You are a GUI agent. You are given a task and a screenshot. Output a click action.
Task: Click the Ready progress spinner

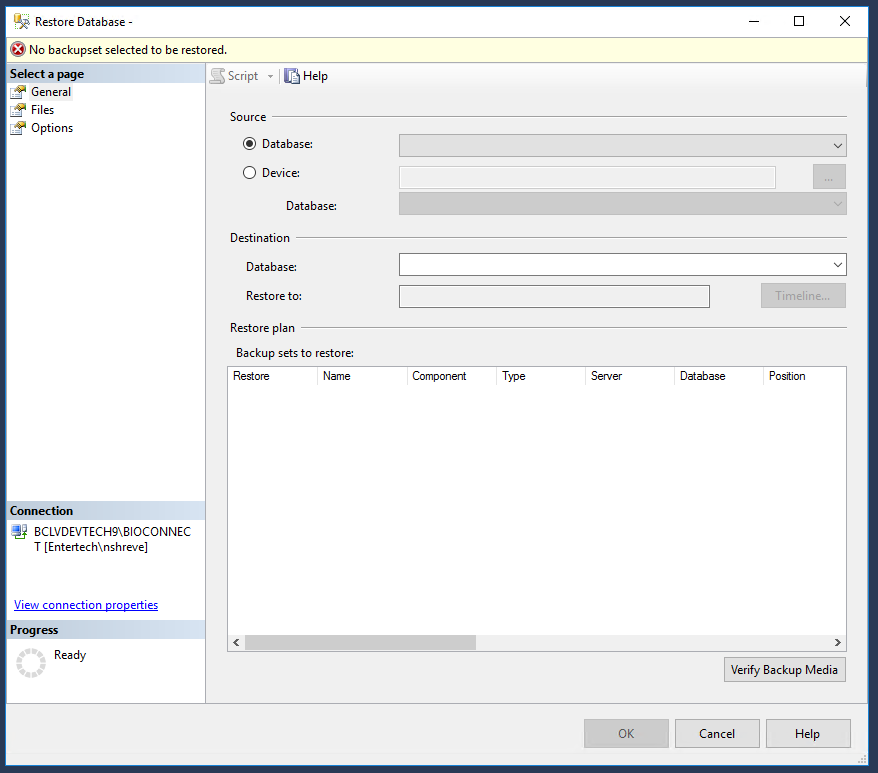tap(31, 662)
